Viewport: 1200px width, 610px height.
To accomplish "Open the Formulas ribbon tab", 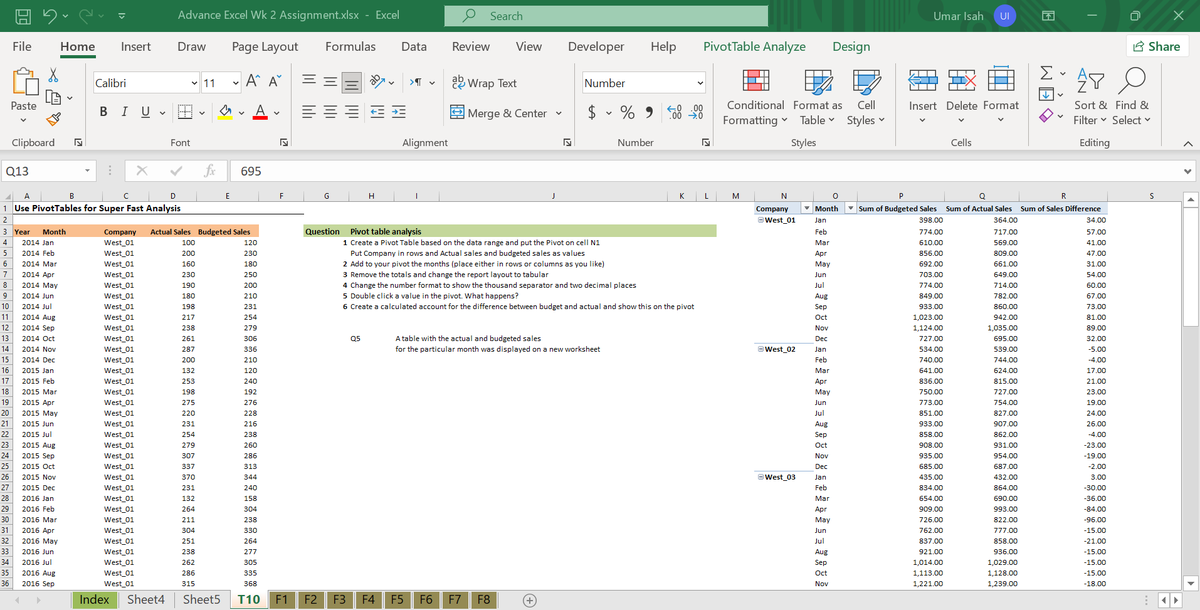I will tap(350, 46).
